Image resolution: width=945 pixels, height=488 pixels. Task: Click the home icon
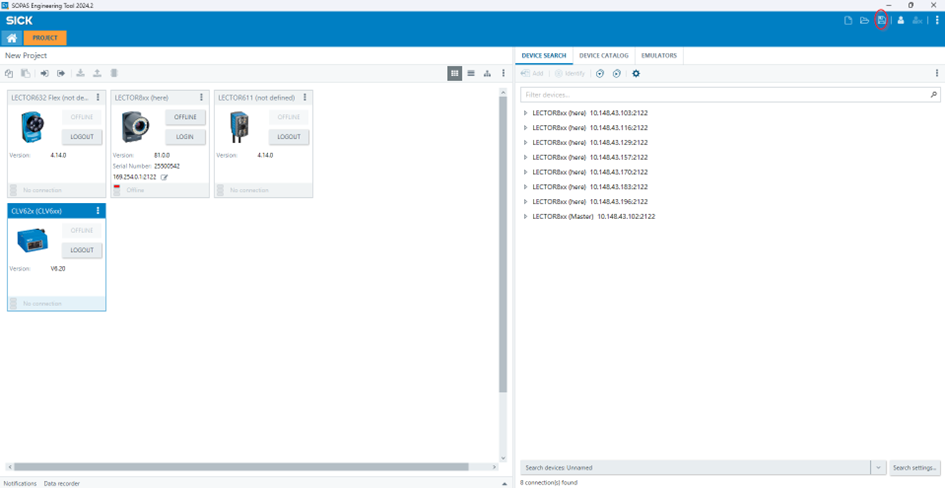[12, 38]
